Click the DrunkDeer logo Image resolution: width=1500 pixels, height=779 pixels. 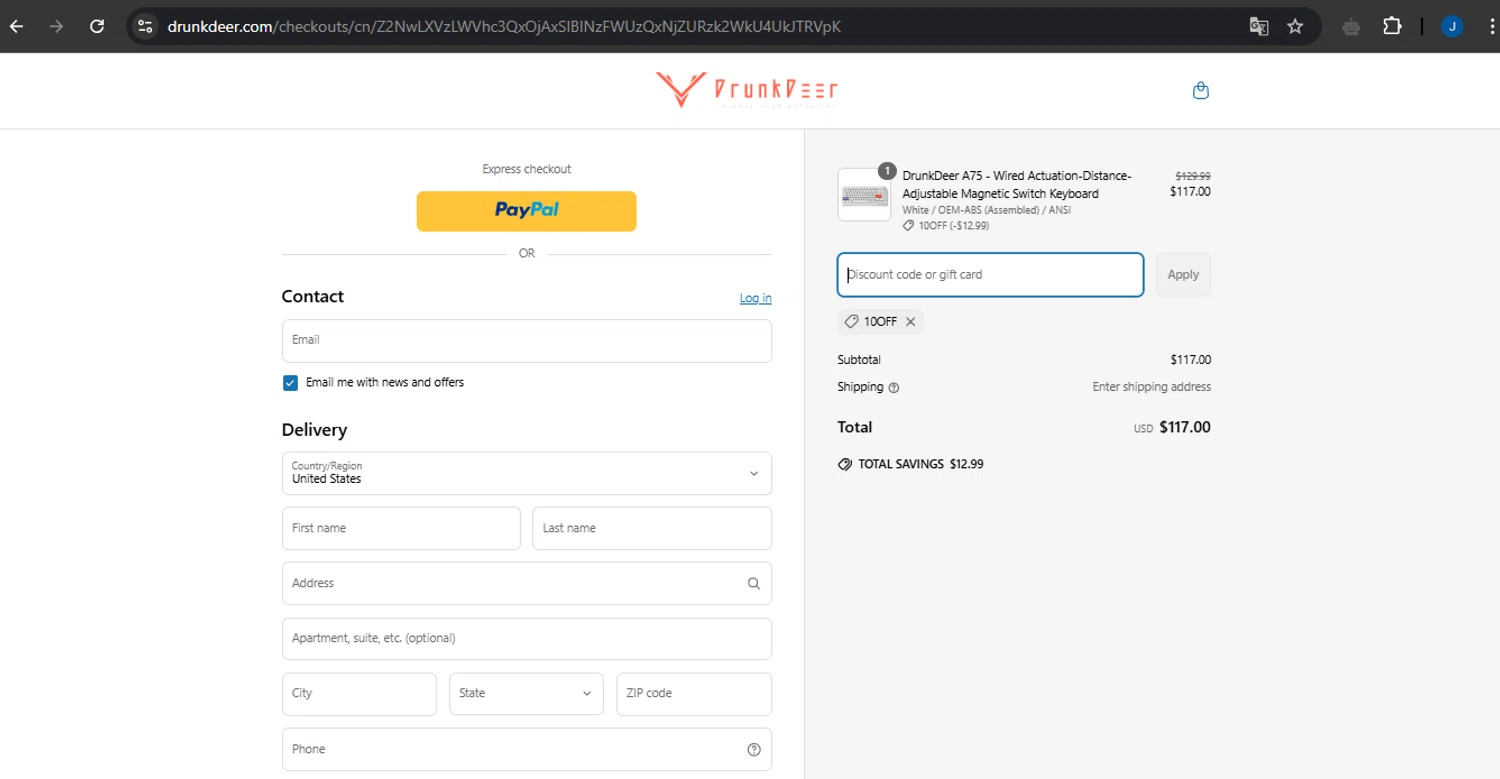click(747, 90)
